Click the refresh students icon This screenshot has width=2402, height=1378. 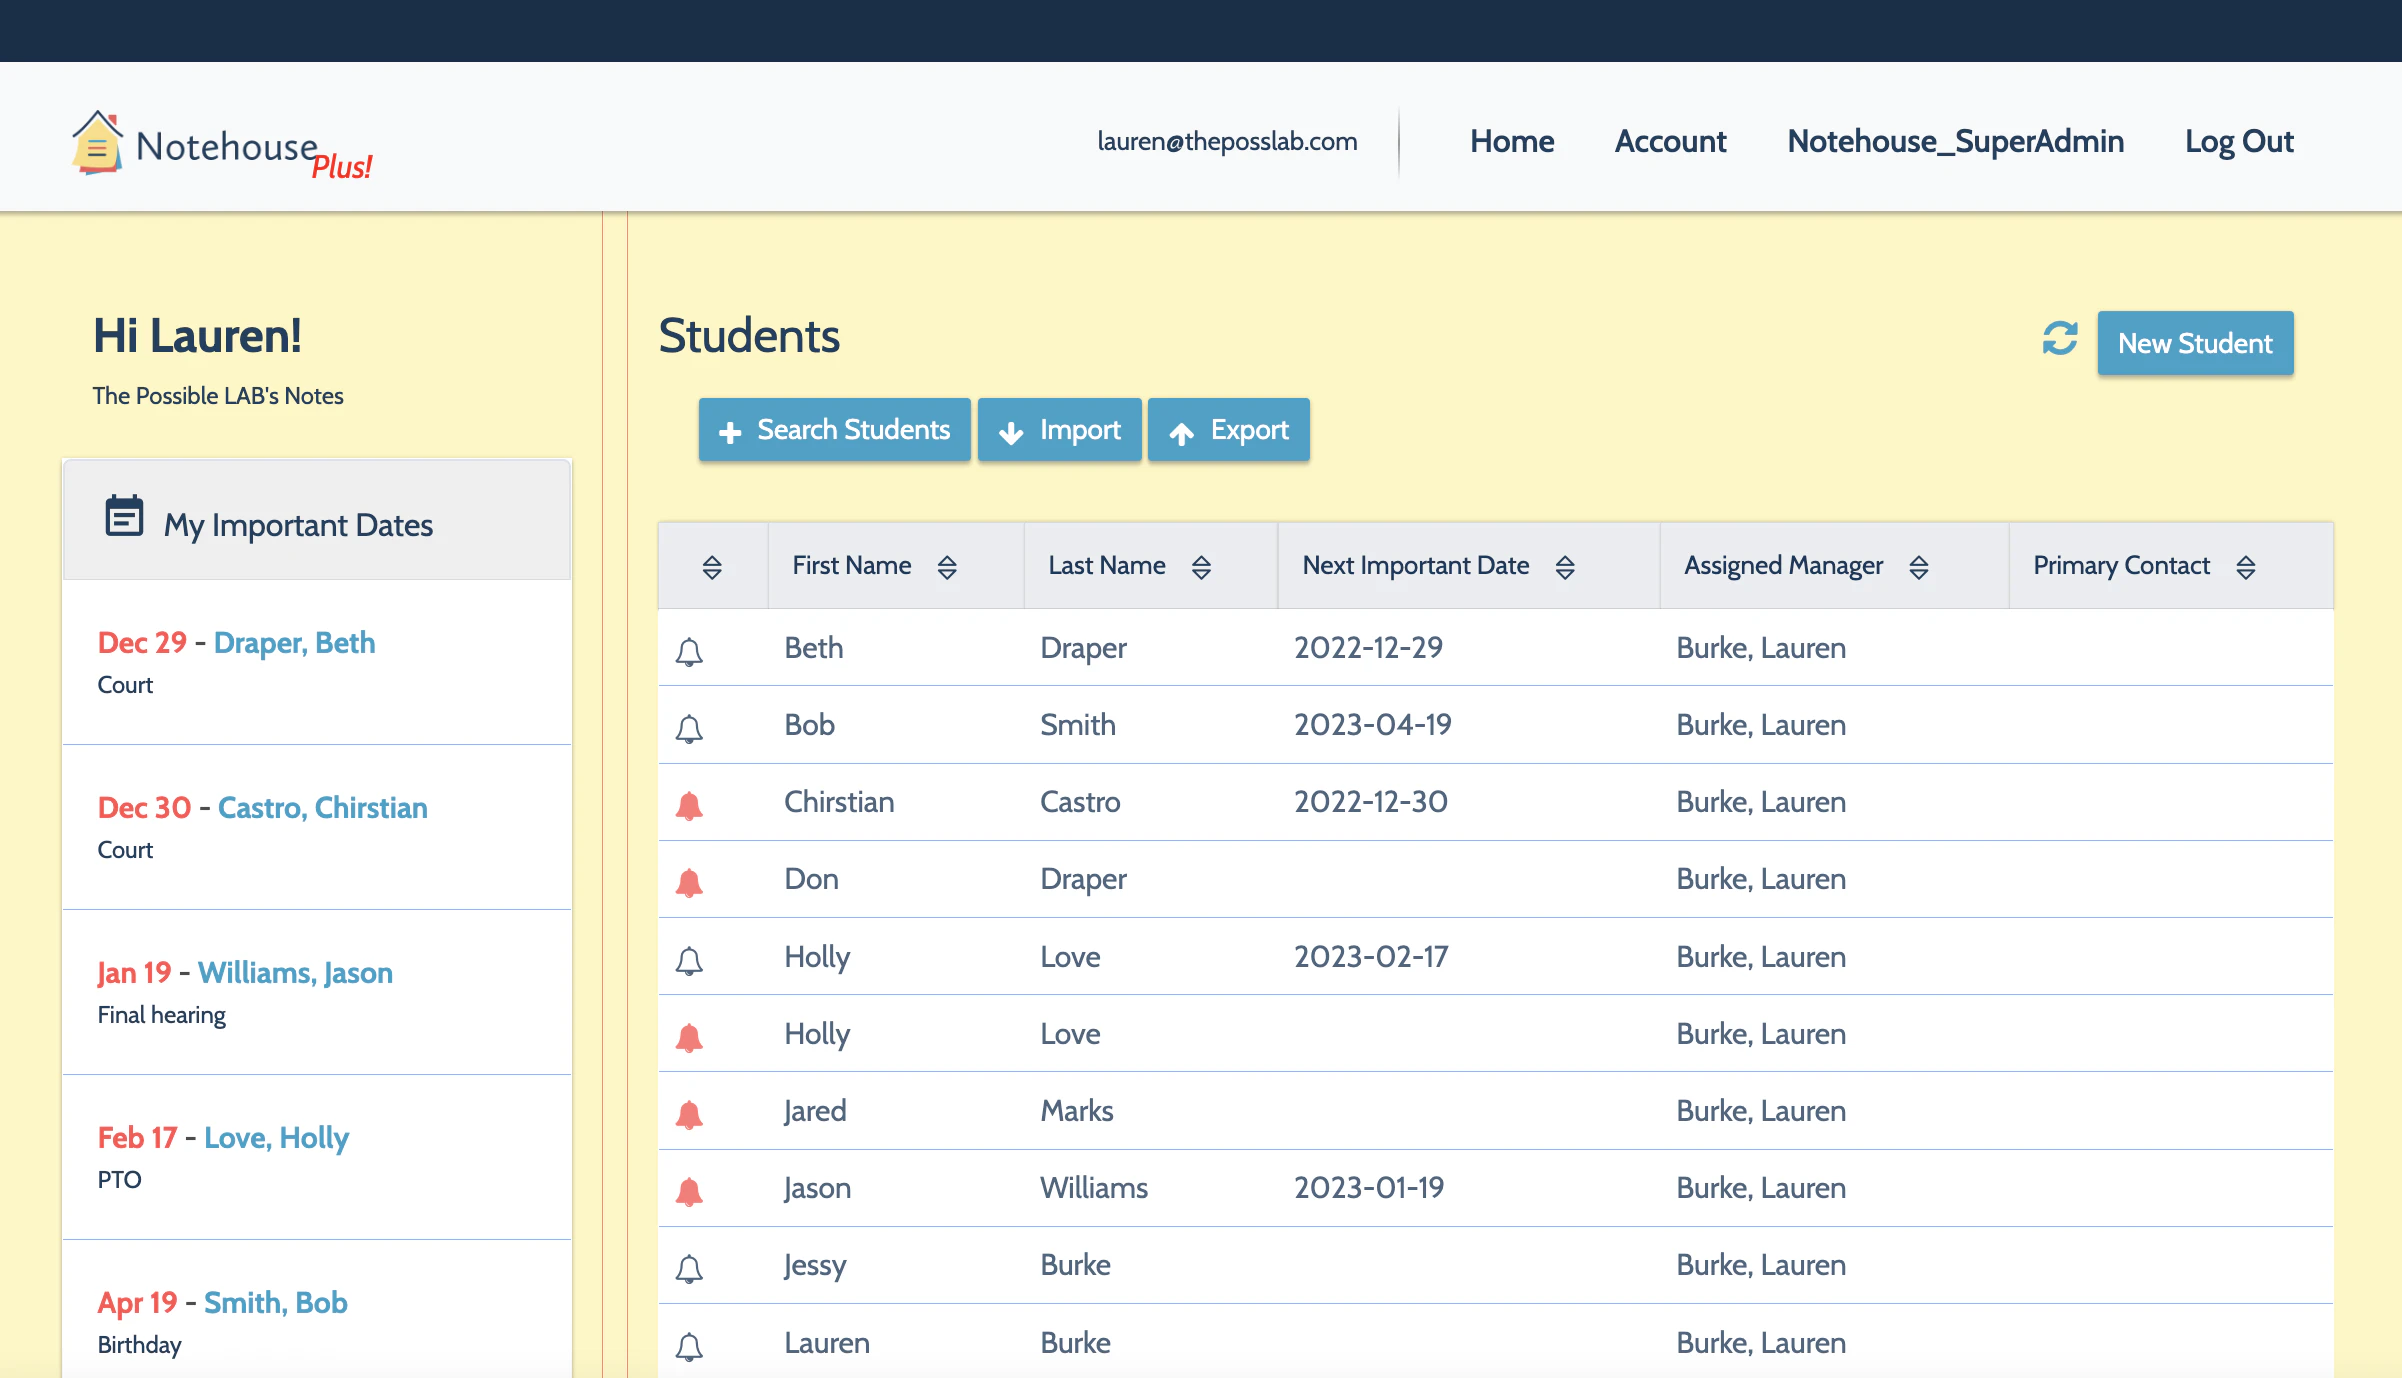pyautogui.click(x=2059, y=338)
